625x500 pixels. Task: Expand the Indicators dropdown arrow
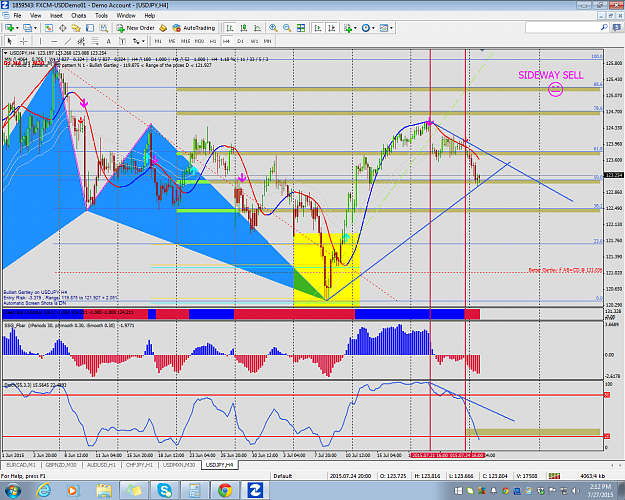pyautogui.click(x=355, y=28)
